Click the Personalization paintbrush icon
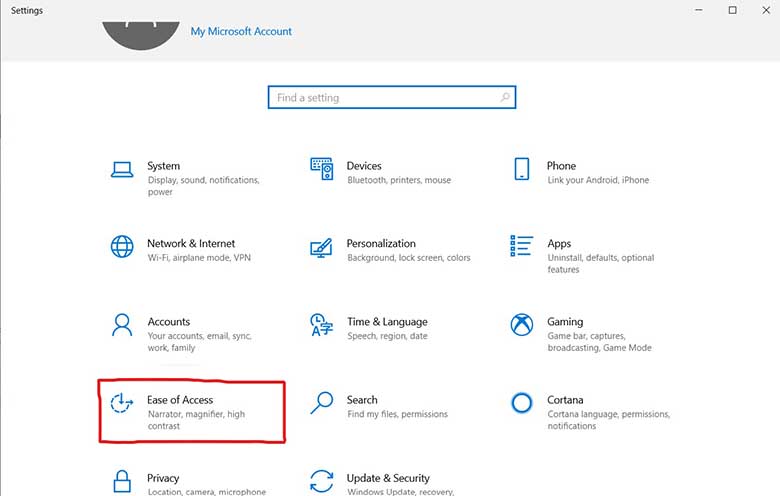The image size is (780, 496). pyautogui.click(x=321, y=247)
